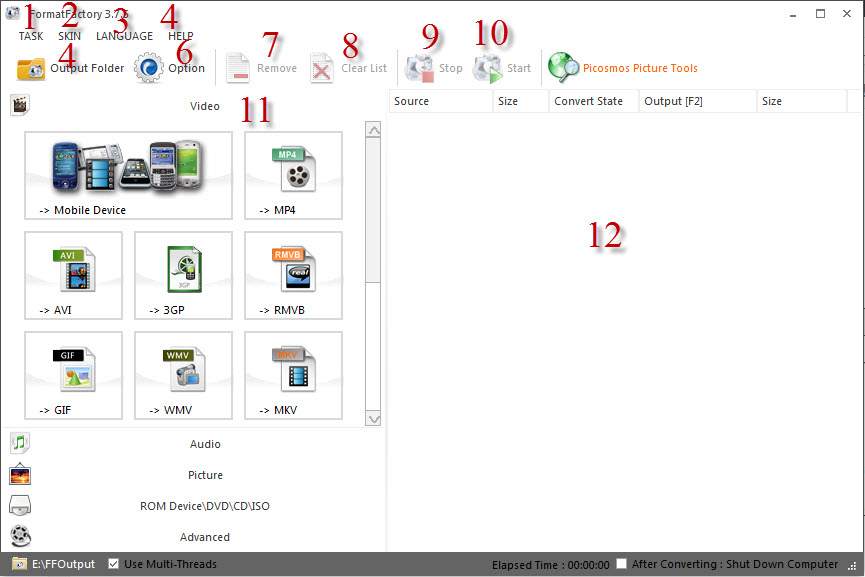Enable After Converting Shut Down Computer checkbox
Viewport: 865px width, 577px height.
click(x=622, y=564)
